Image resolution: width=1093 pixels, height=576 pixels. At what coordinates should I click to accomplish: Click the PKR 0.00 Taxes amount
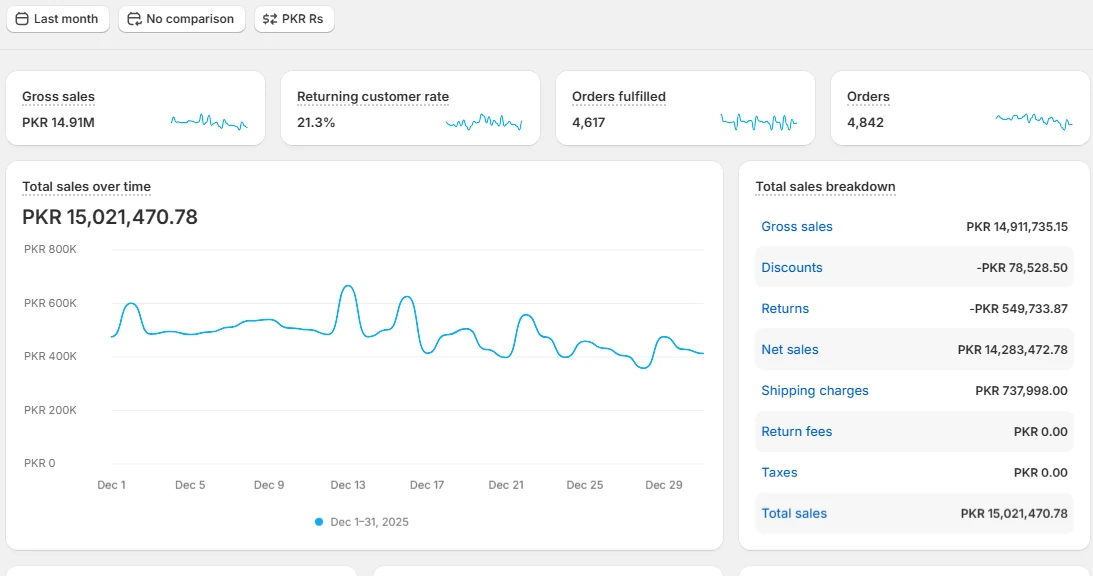(1041, 473)
